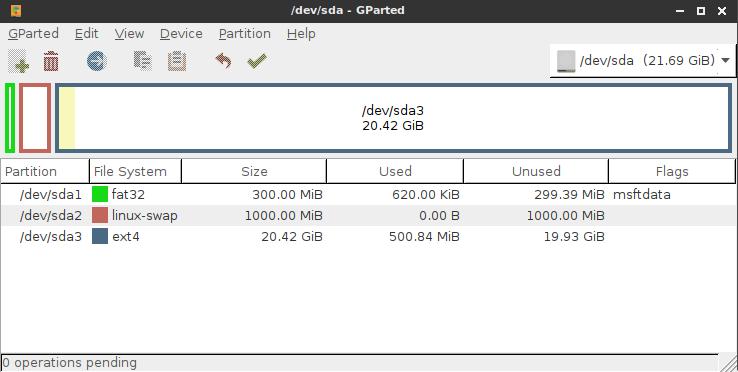
Task: Apply all operations with the checkmark icon
Action: click(257, 61)
